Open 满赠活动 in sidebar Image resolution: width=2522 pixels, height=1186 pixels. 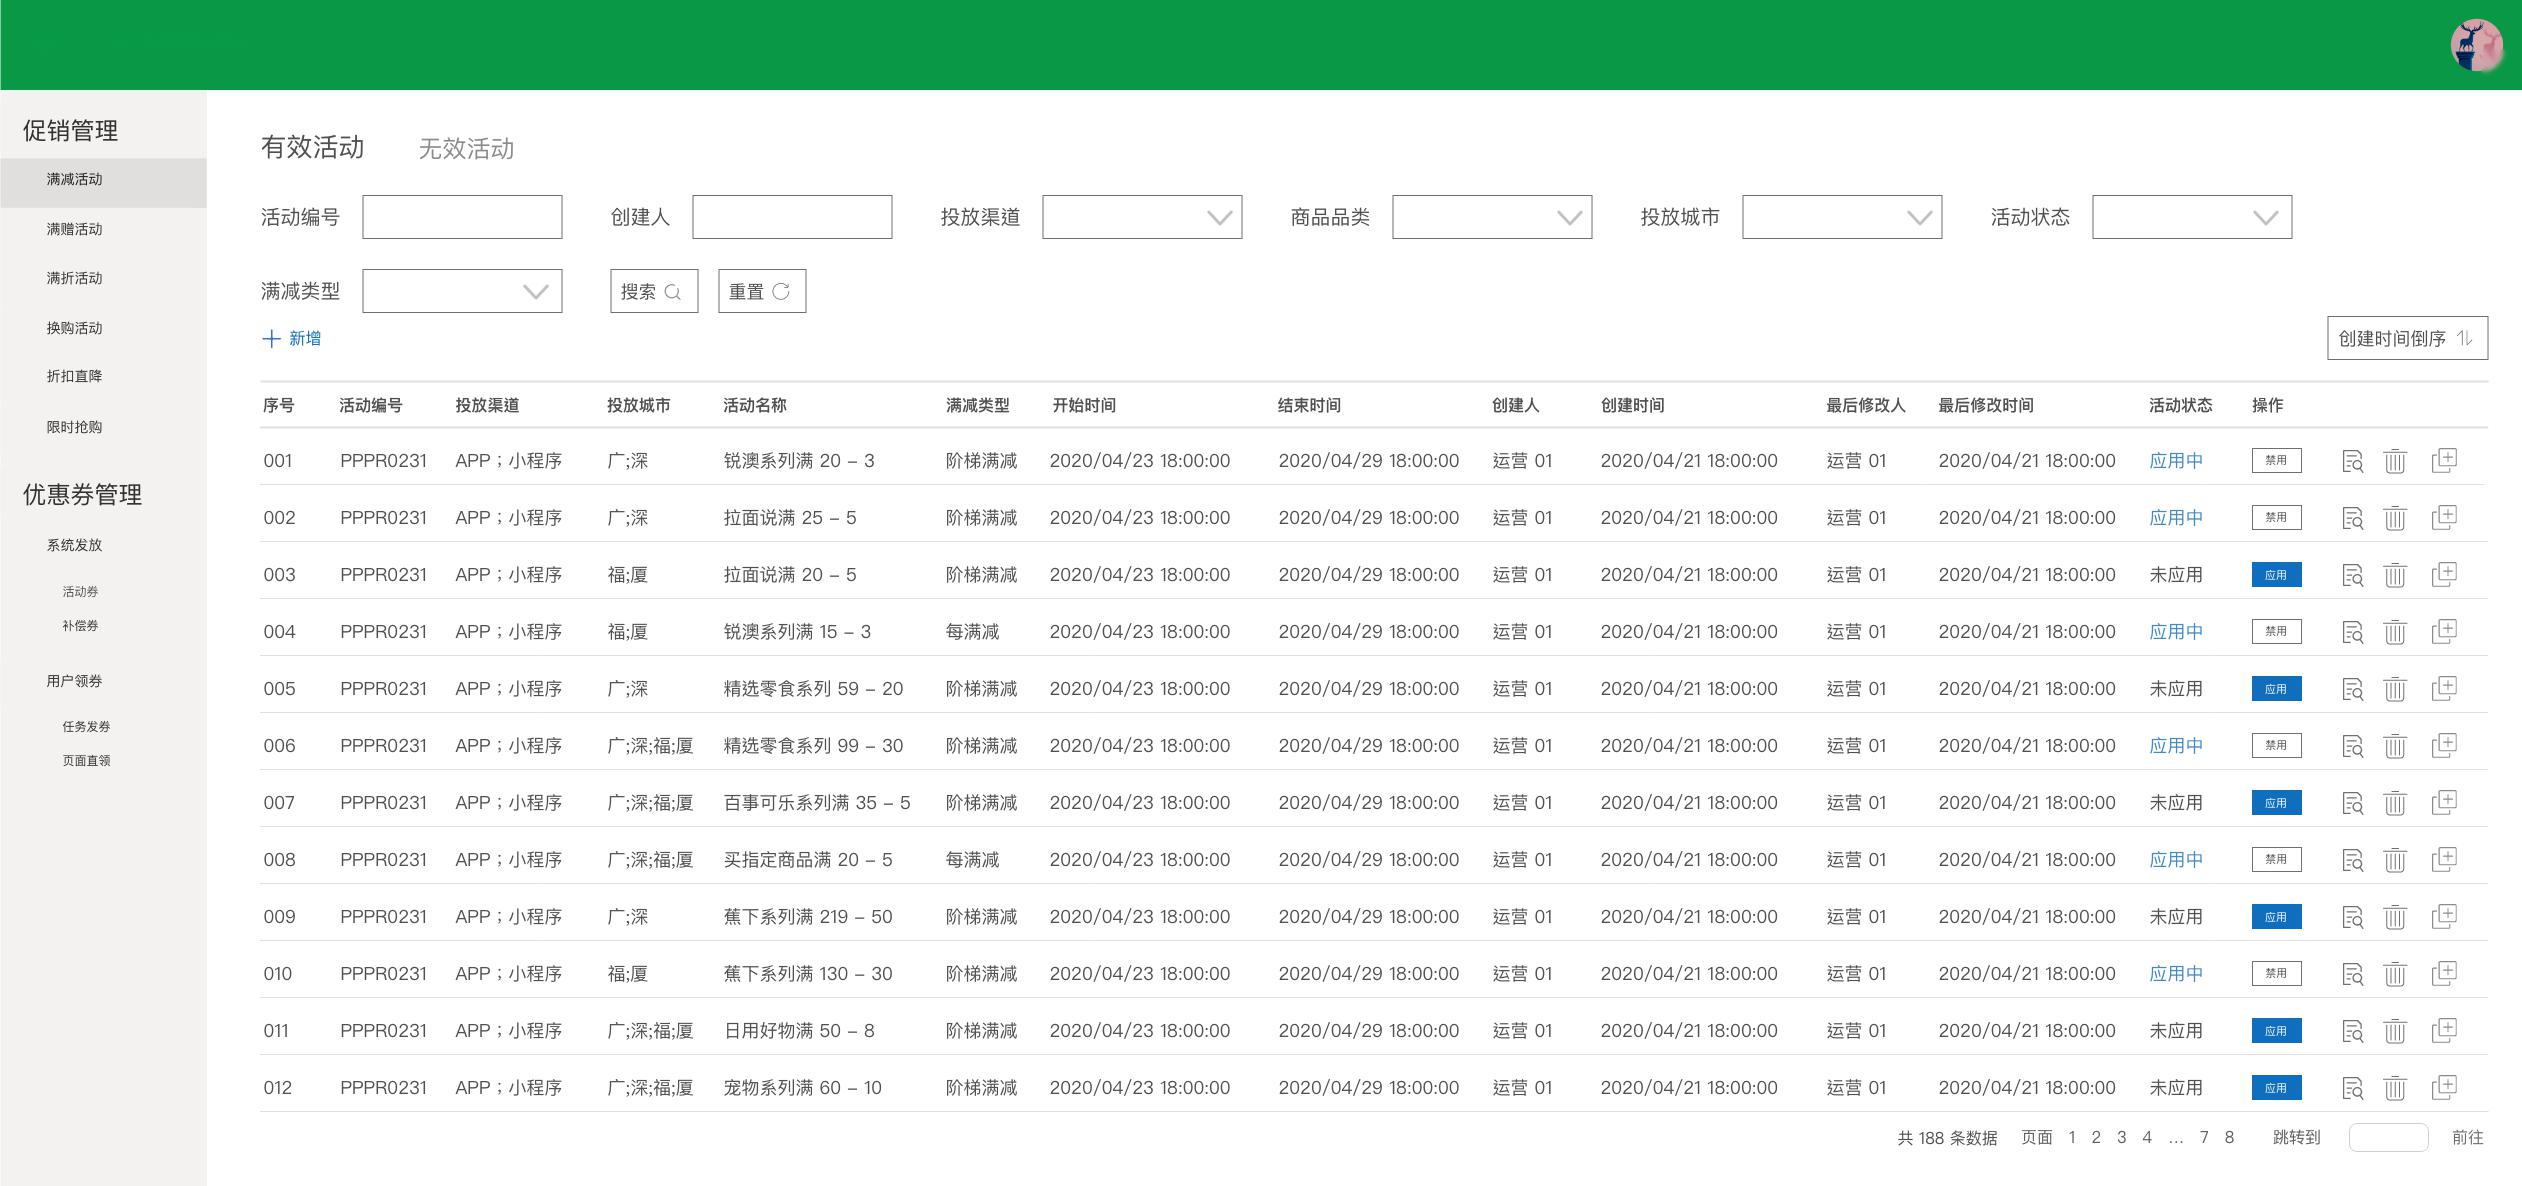[x=74, y=229]
